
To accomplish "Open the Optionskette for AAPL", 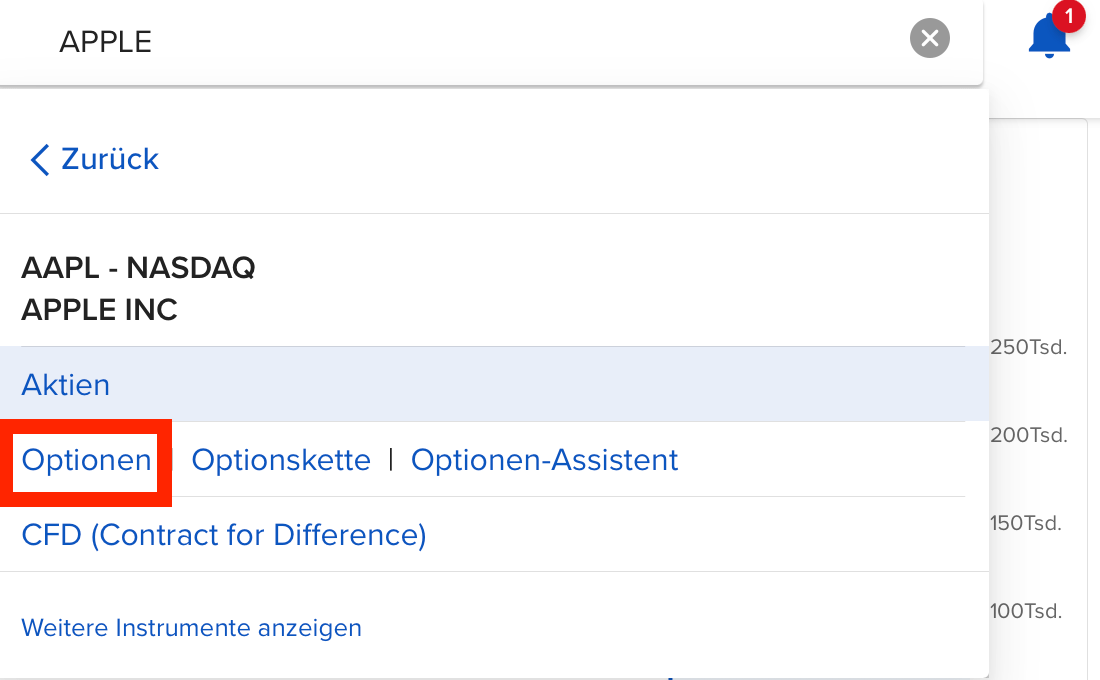I will (x=281, y=460).
